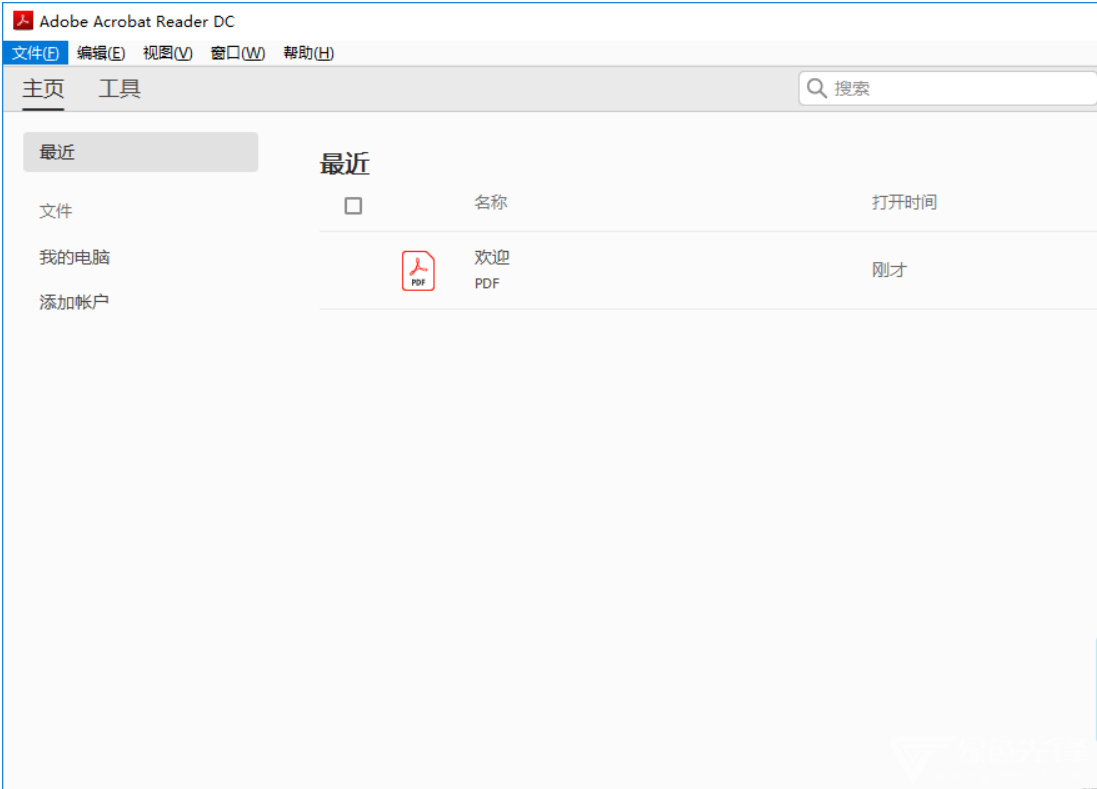Tick the select-all checkbox beside 名称
The image size is (1097, 789).
point(353,206)
